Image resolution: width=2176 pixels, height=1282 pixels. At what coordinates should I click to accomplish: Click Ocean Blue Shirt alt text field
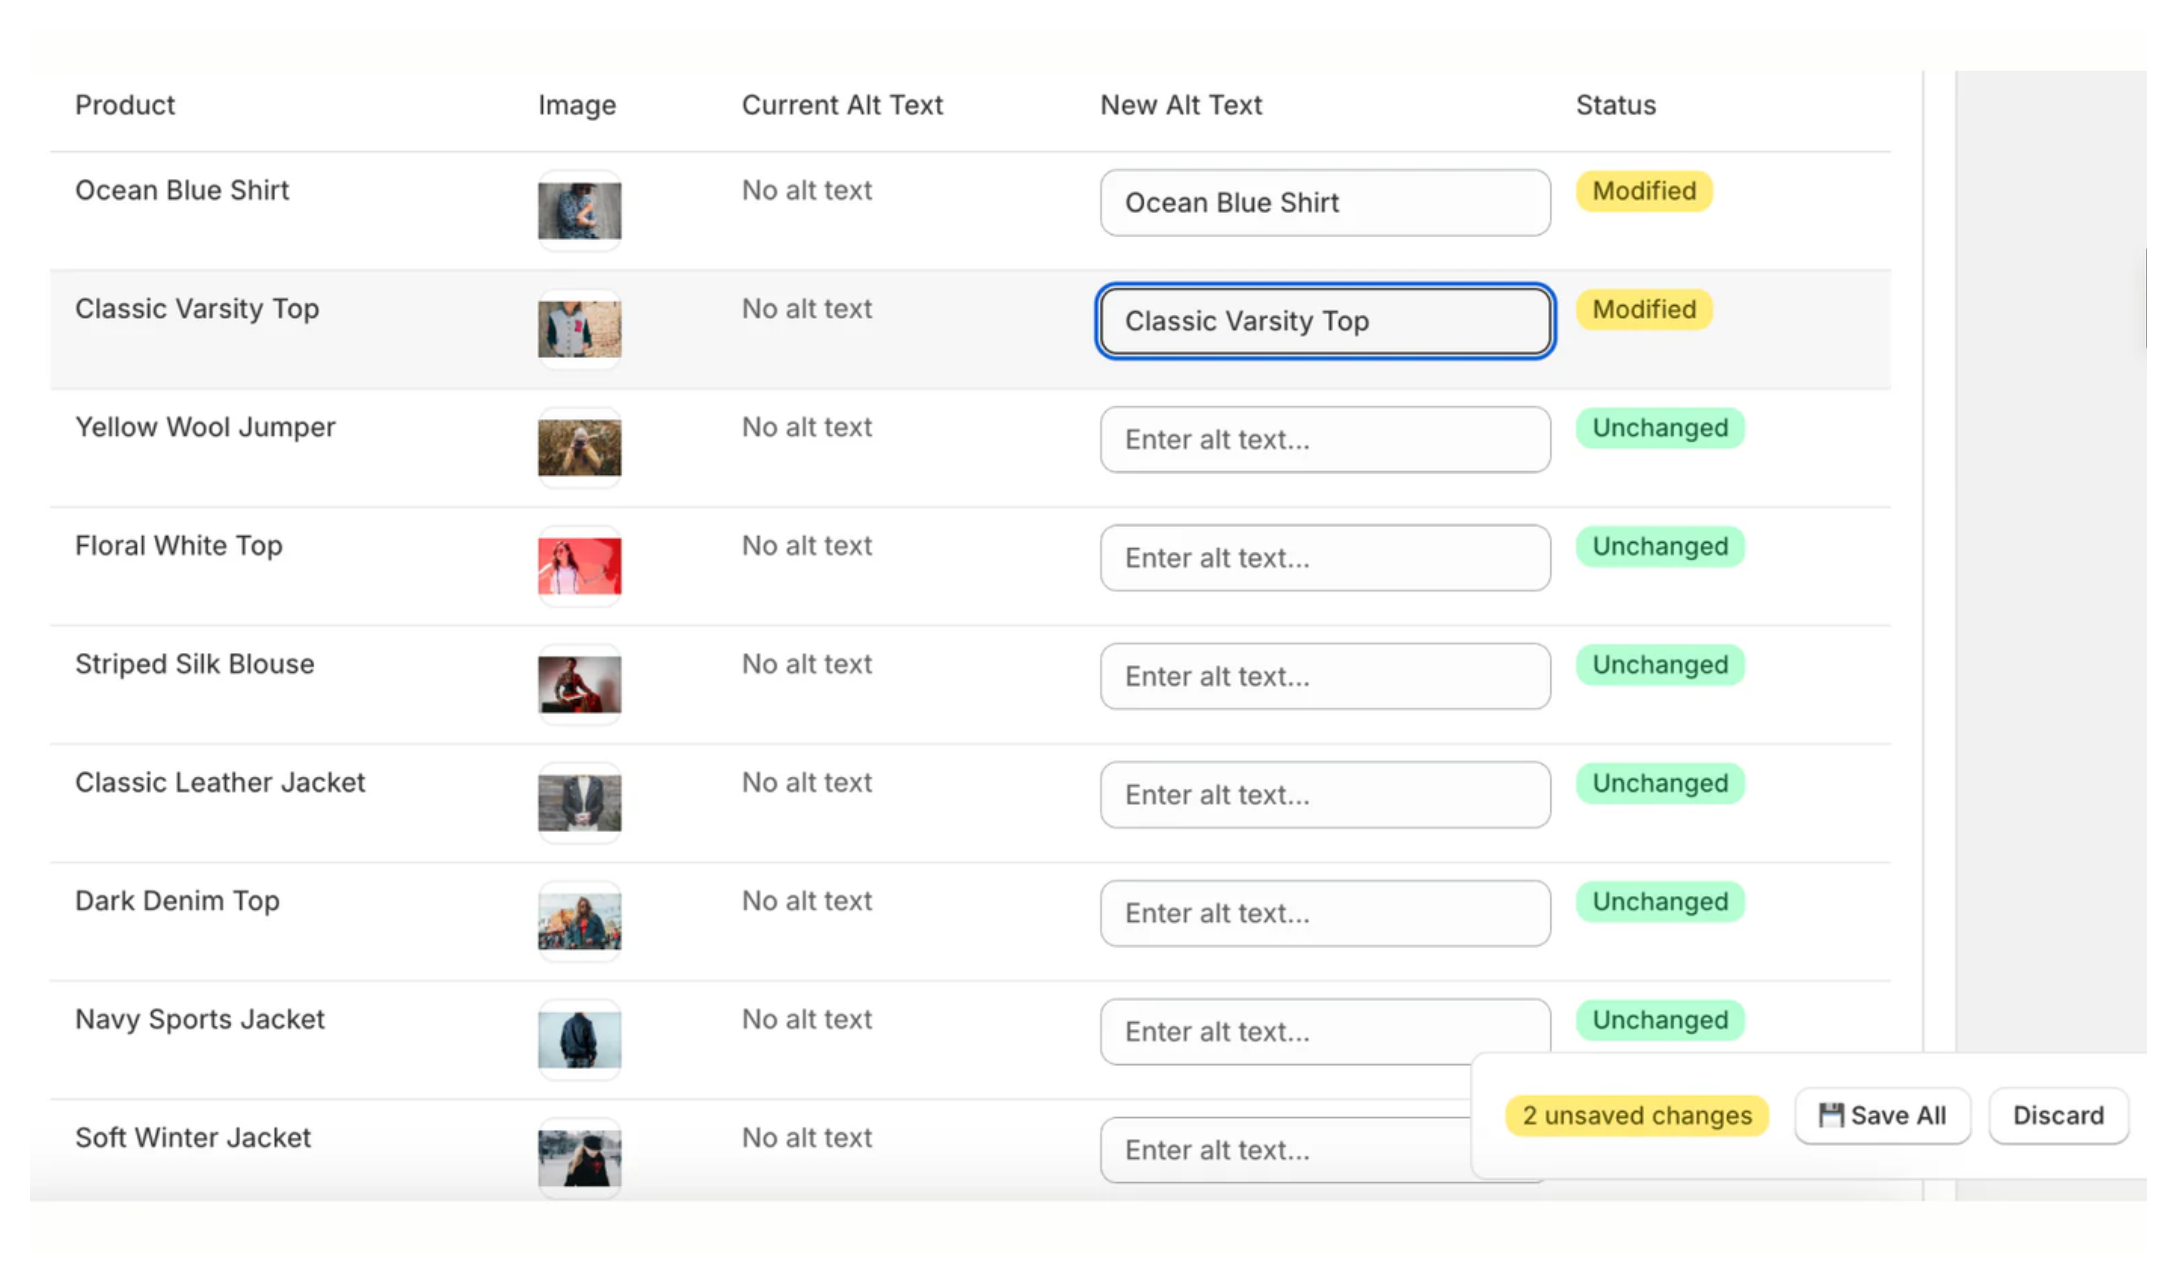point(1324,202)
